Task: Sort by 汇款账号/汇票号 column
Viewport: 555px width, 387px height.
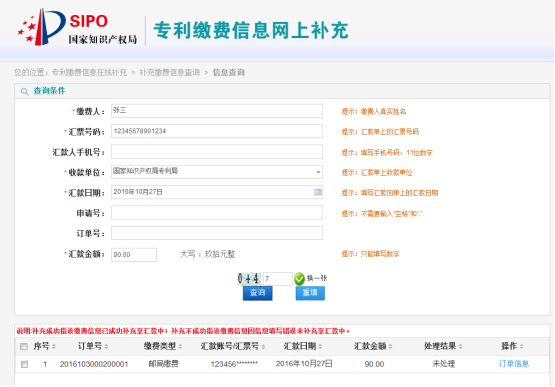Action: (x=233, y=346)
